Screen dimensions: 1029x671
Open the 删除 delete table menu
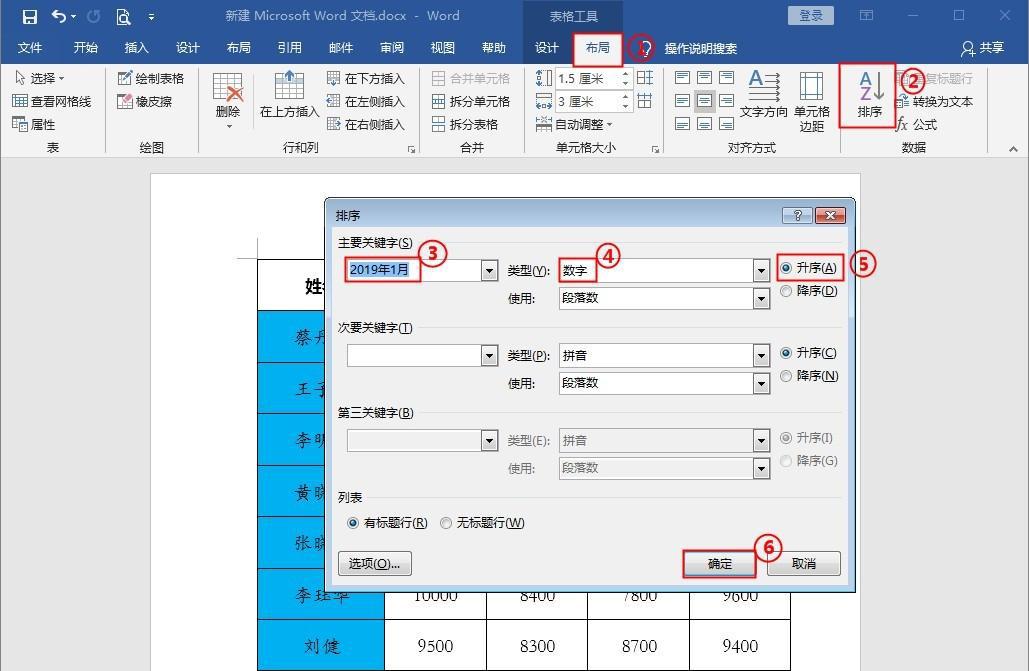coord(228,100)
